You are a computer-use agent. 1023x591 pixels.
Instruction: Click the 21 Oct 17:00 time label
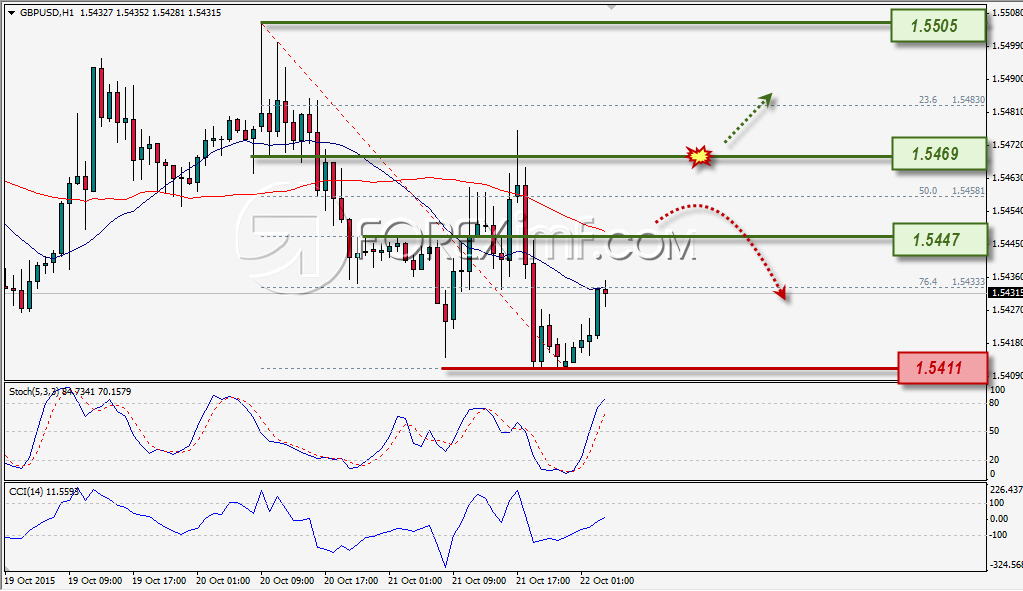(x=542, y=581)
